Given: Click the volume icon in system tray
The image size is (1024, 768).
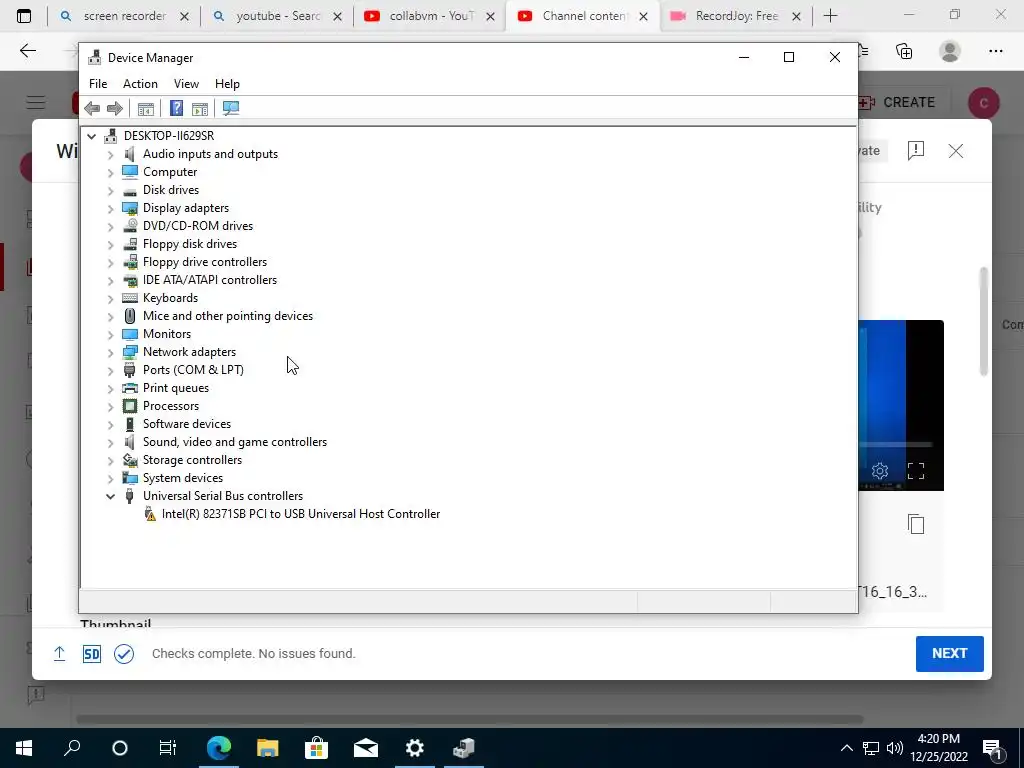Looking at the screenshot, I should [895, 748].
